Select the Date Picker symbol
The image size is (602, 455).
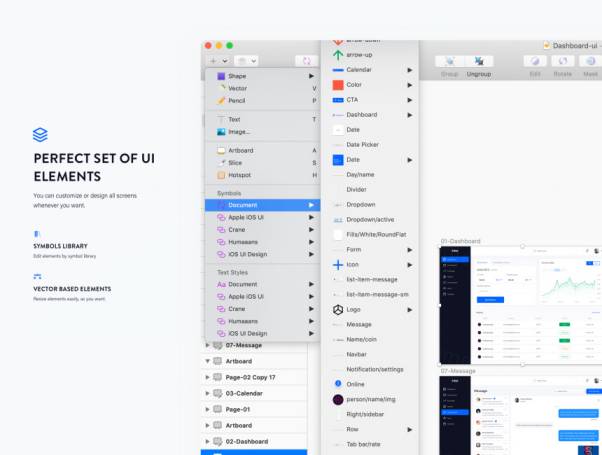coord(362,145)
